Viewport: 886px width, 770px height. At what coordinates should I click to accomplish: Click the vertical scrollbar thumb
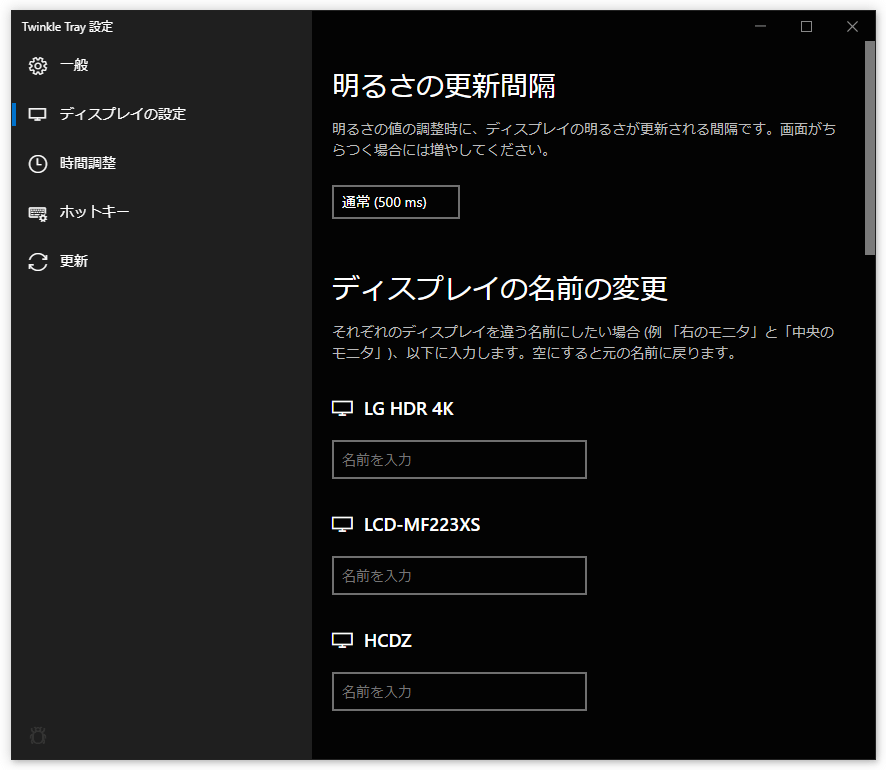click(870, 148)
